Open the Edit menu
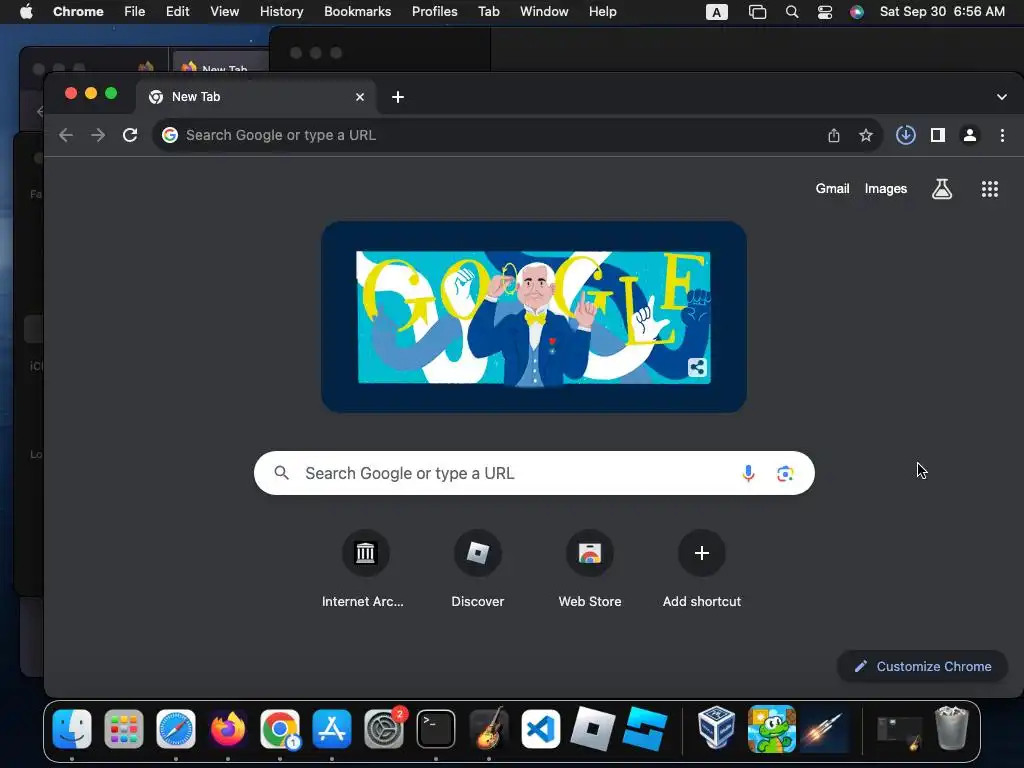The width and height of the screenshot is (1024, 768). (x=178, y=12)
